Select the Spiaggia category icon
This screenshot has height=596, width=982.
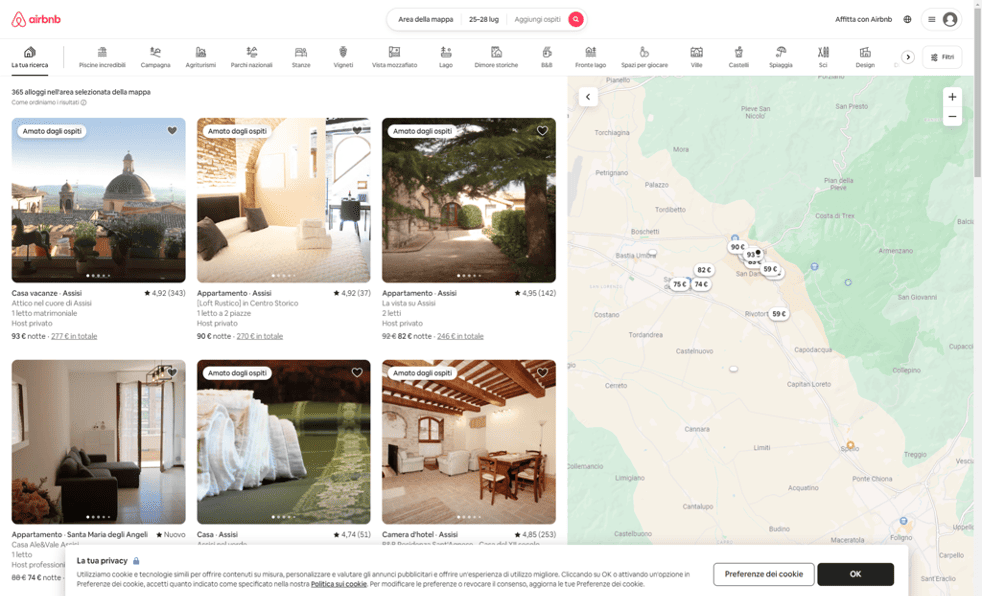pos(781,57)
